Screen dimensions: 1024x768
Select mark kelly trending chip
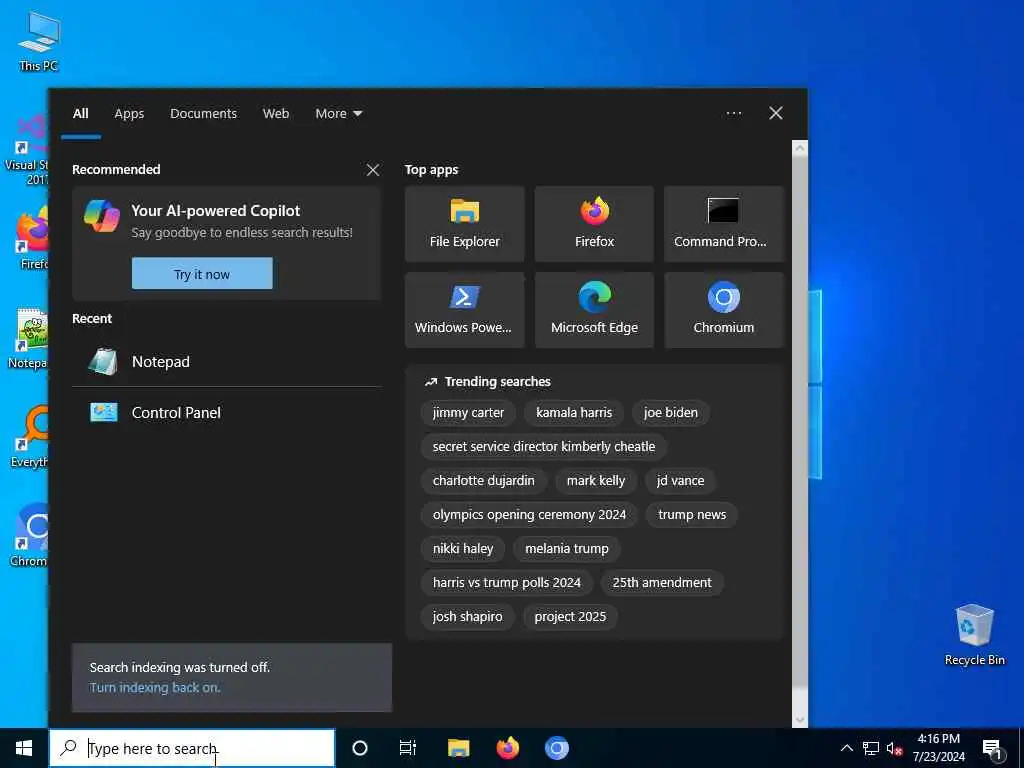(596, 481)
